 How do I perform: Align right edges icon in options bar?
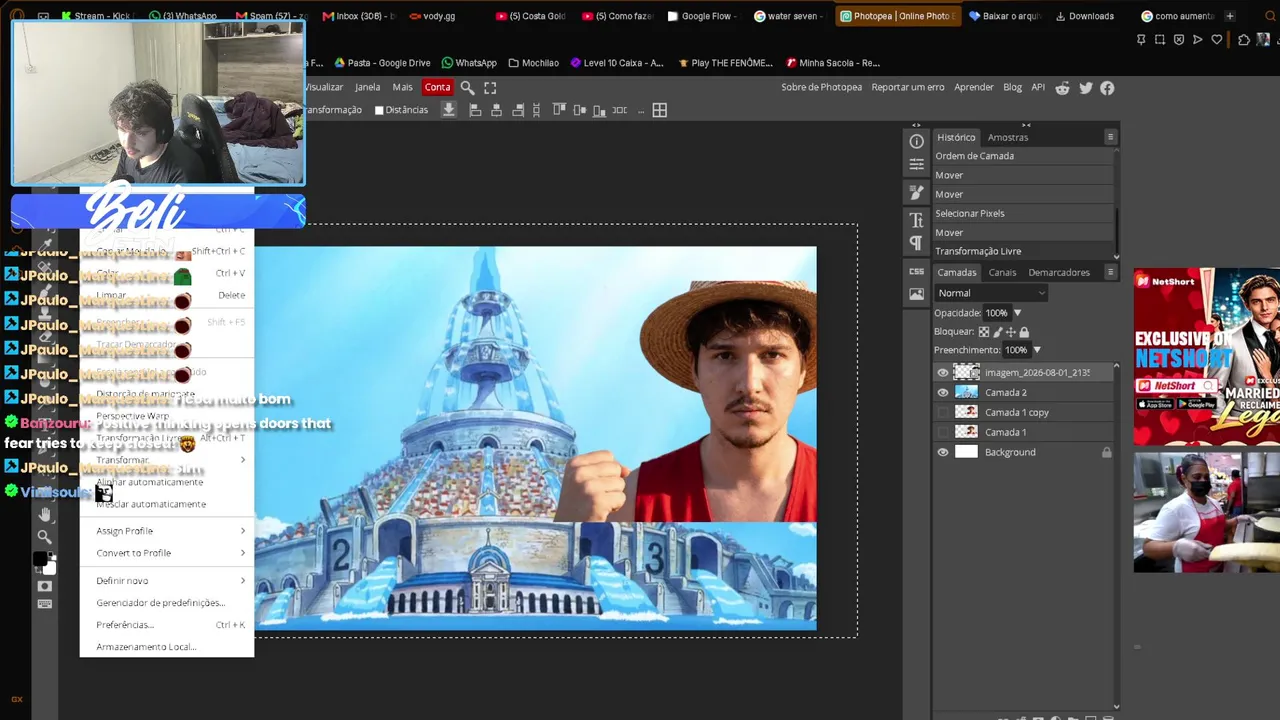(518, 110)
